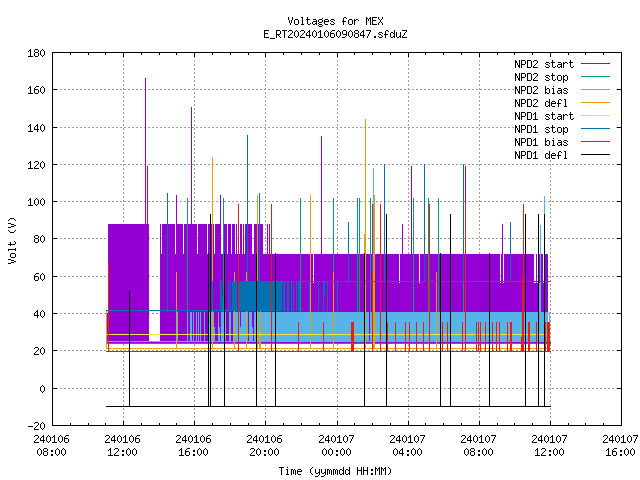Image resolution: width=640 pixels, height=480 pixels.
Task: Click the 20 y-axis tick label
Action: point(39,351)
